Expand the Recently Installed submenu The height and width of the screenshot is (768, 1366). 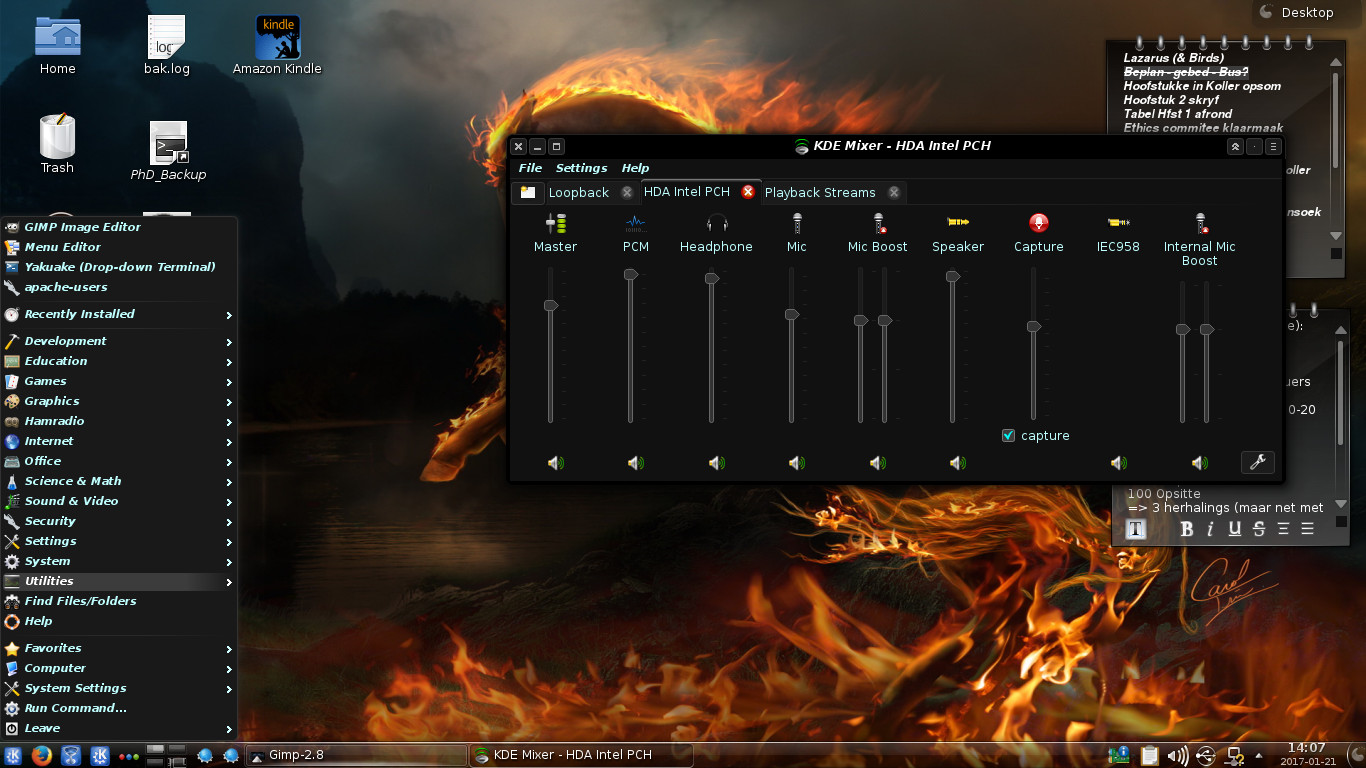(x=79, y=314)
